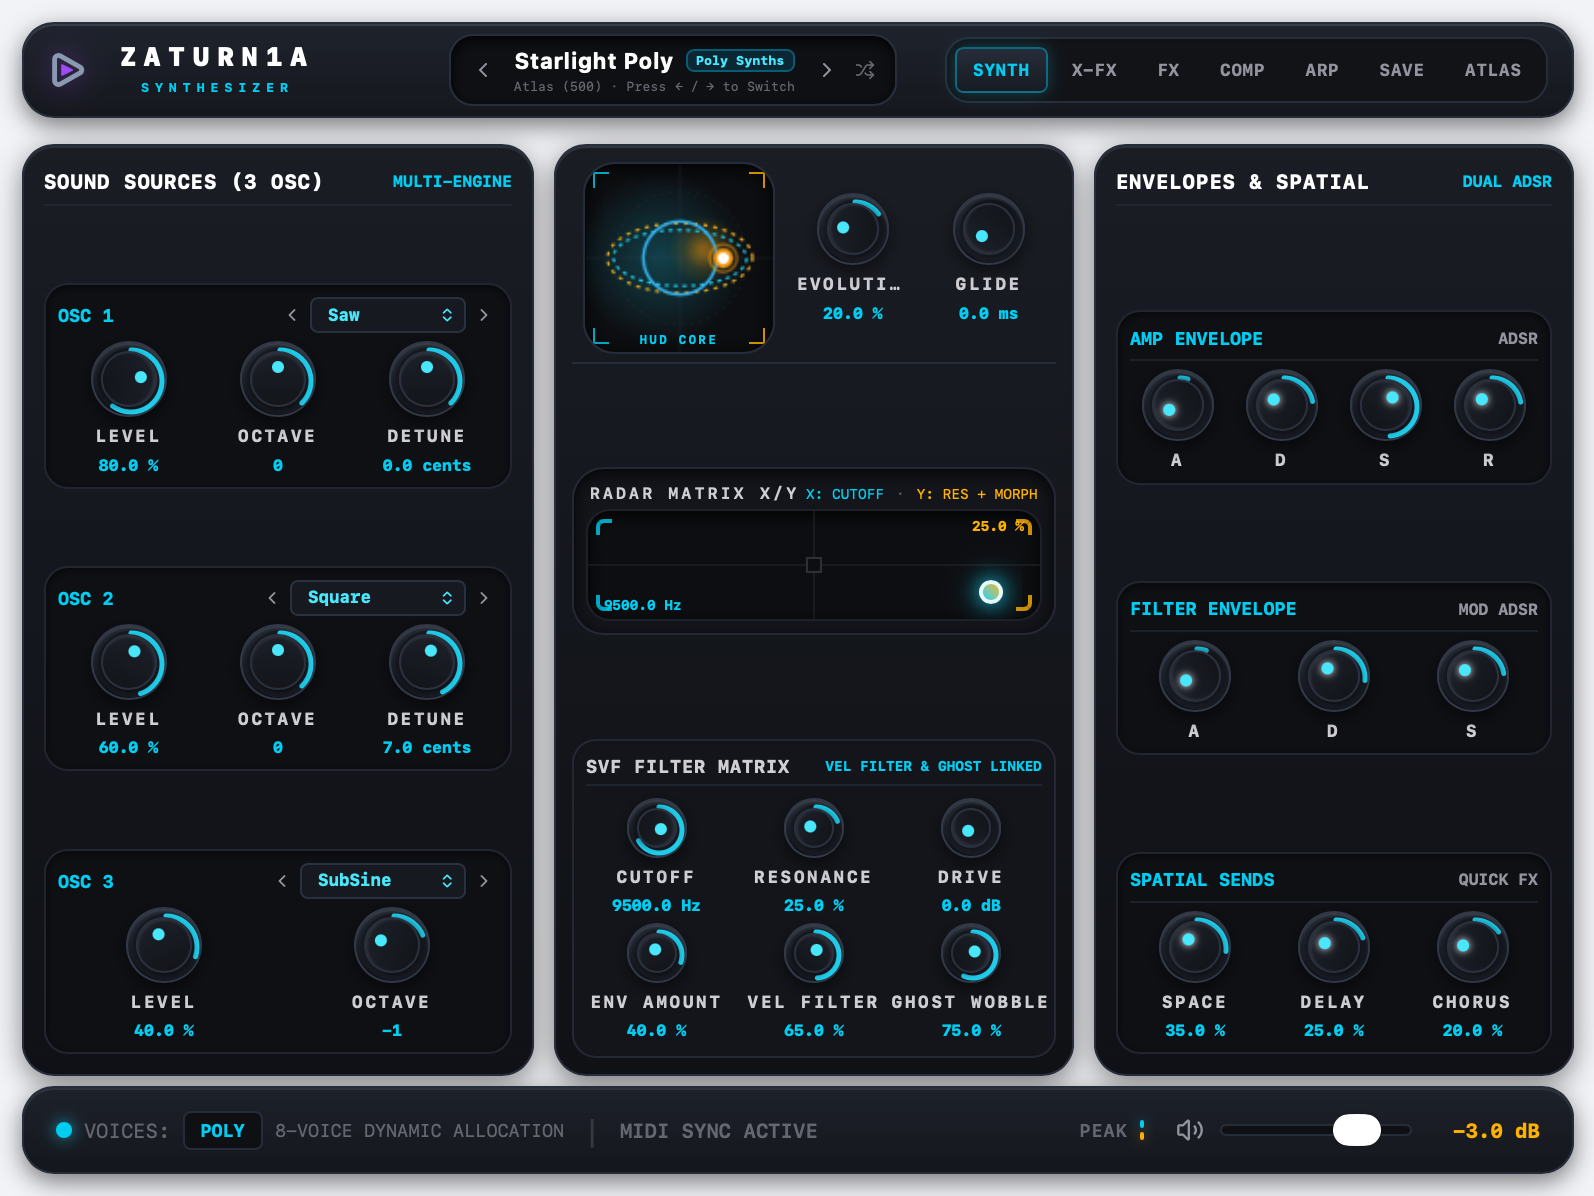The height and width of the screenshot is (1196, 1594).
Task: Click the HUD CORE orbit display
Action: [679, 258]
